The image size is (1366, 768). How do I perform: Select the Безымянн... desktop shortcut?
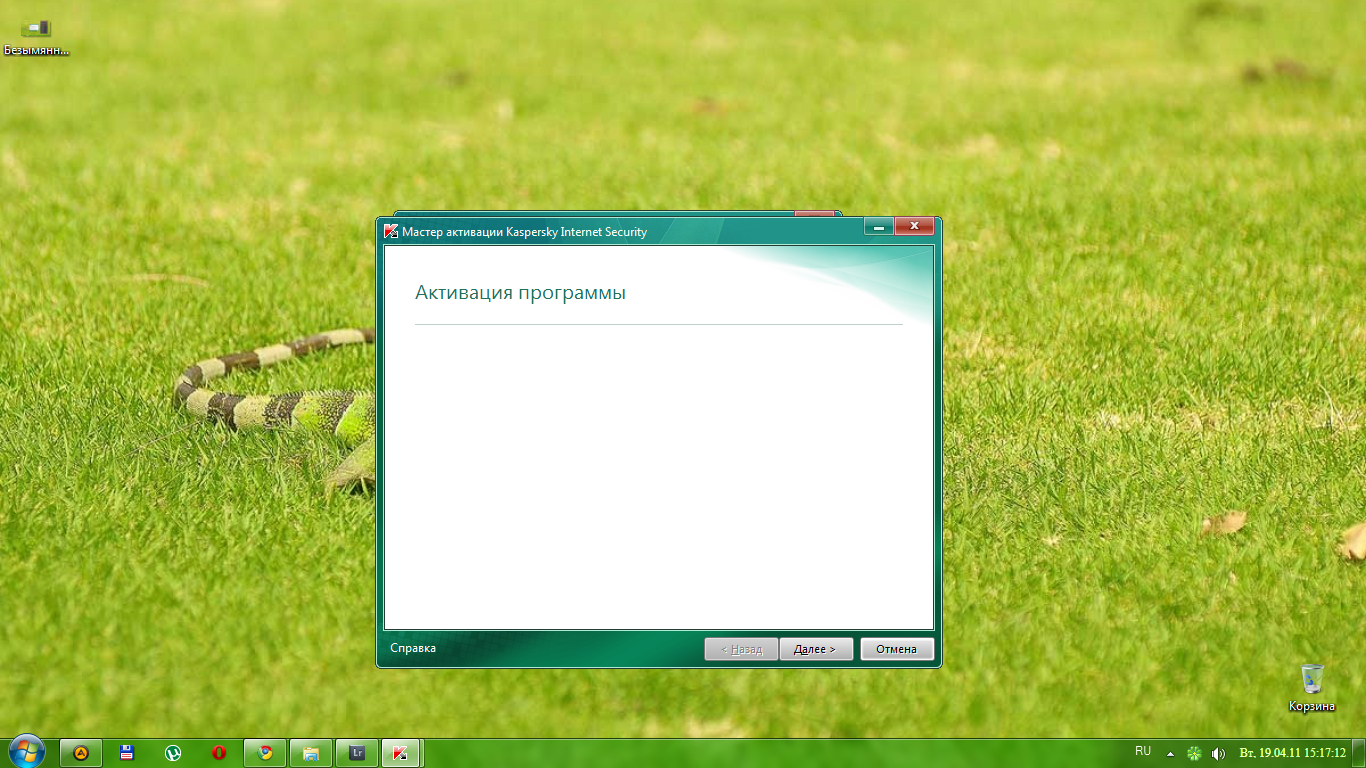coord(36,37)
